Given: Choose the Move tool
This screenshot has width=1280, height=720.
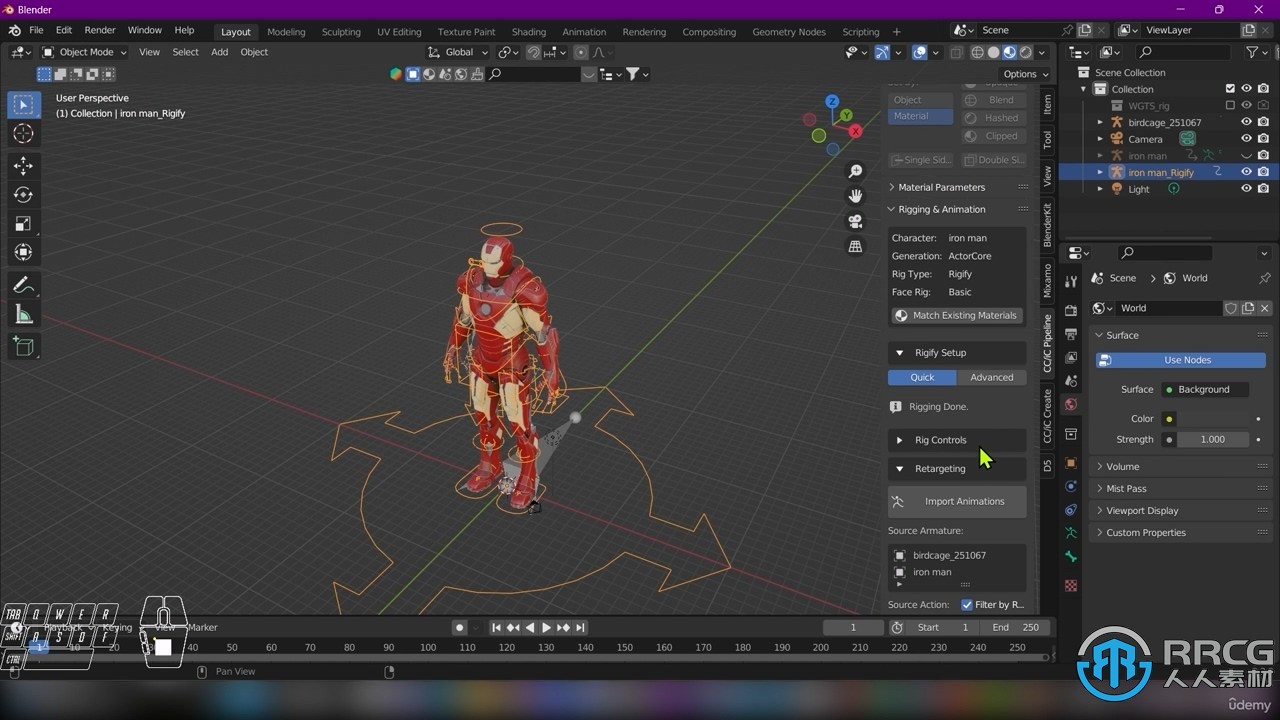Looking at the screenshot, I should 24,166.
